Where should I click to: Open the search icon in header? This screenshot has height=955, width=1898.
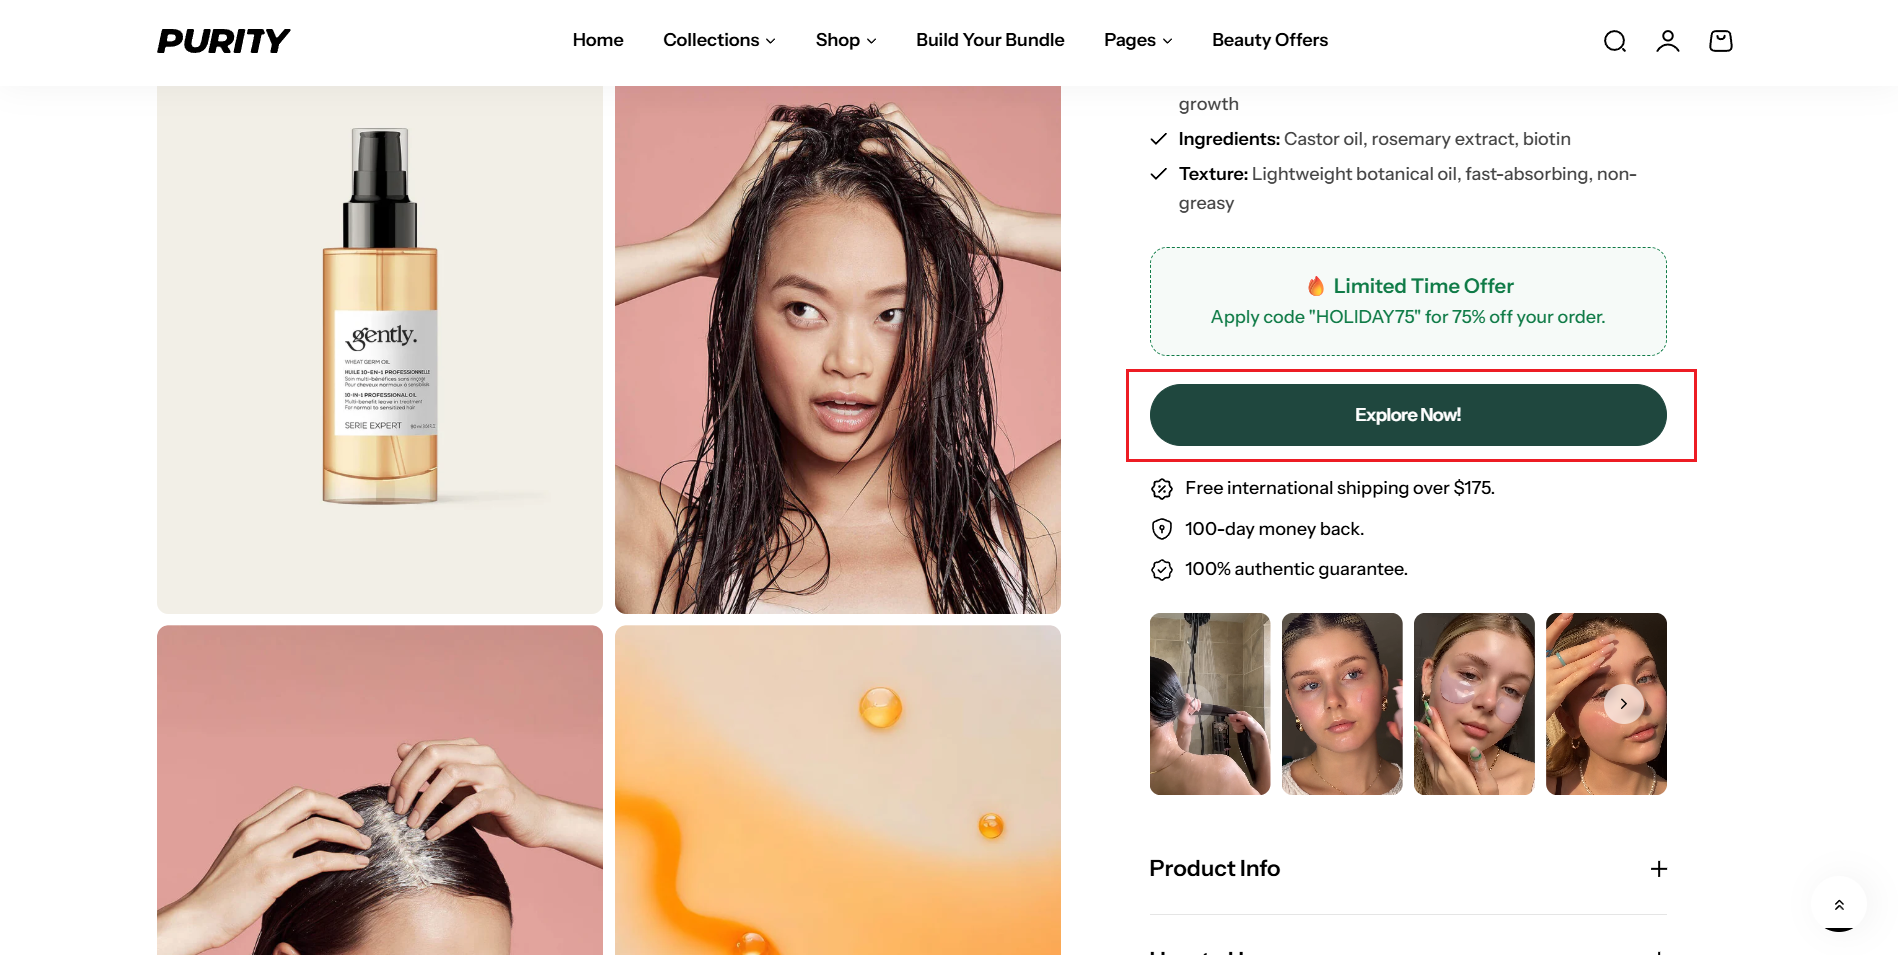click(x=1614, y=41)
